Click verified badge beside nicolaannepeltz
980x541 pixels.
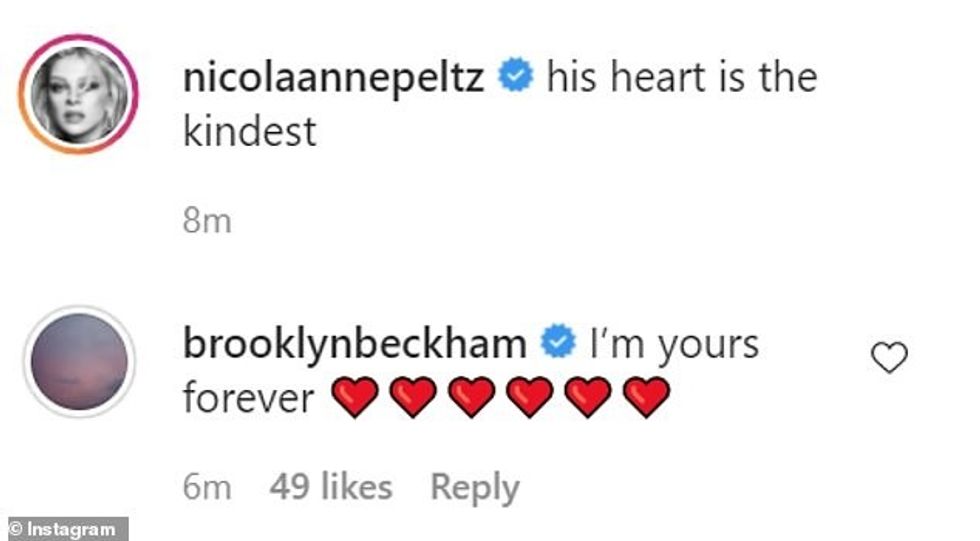pyautogui.click(x=515, y=78)
